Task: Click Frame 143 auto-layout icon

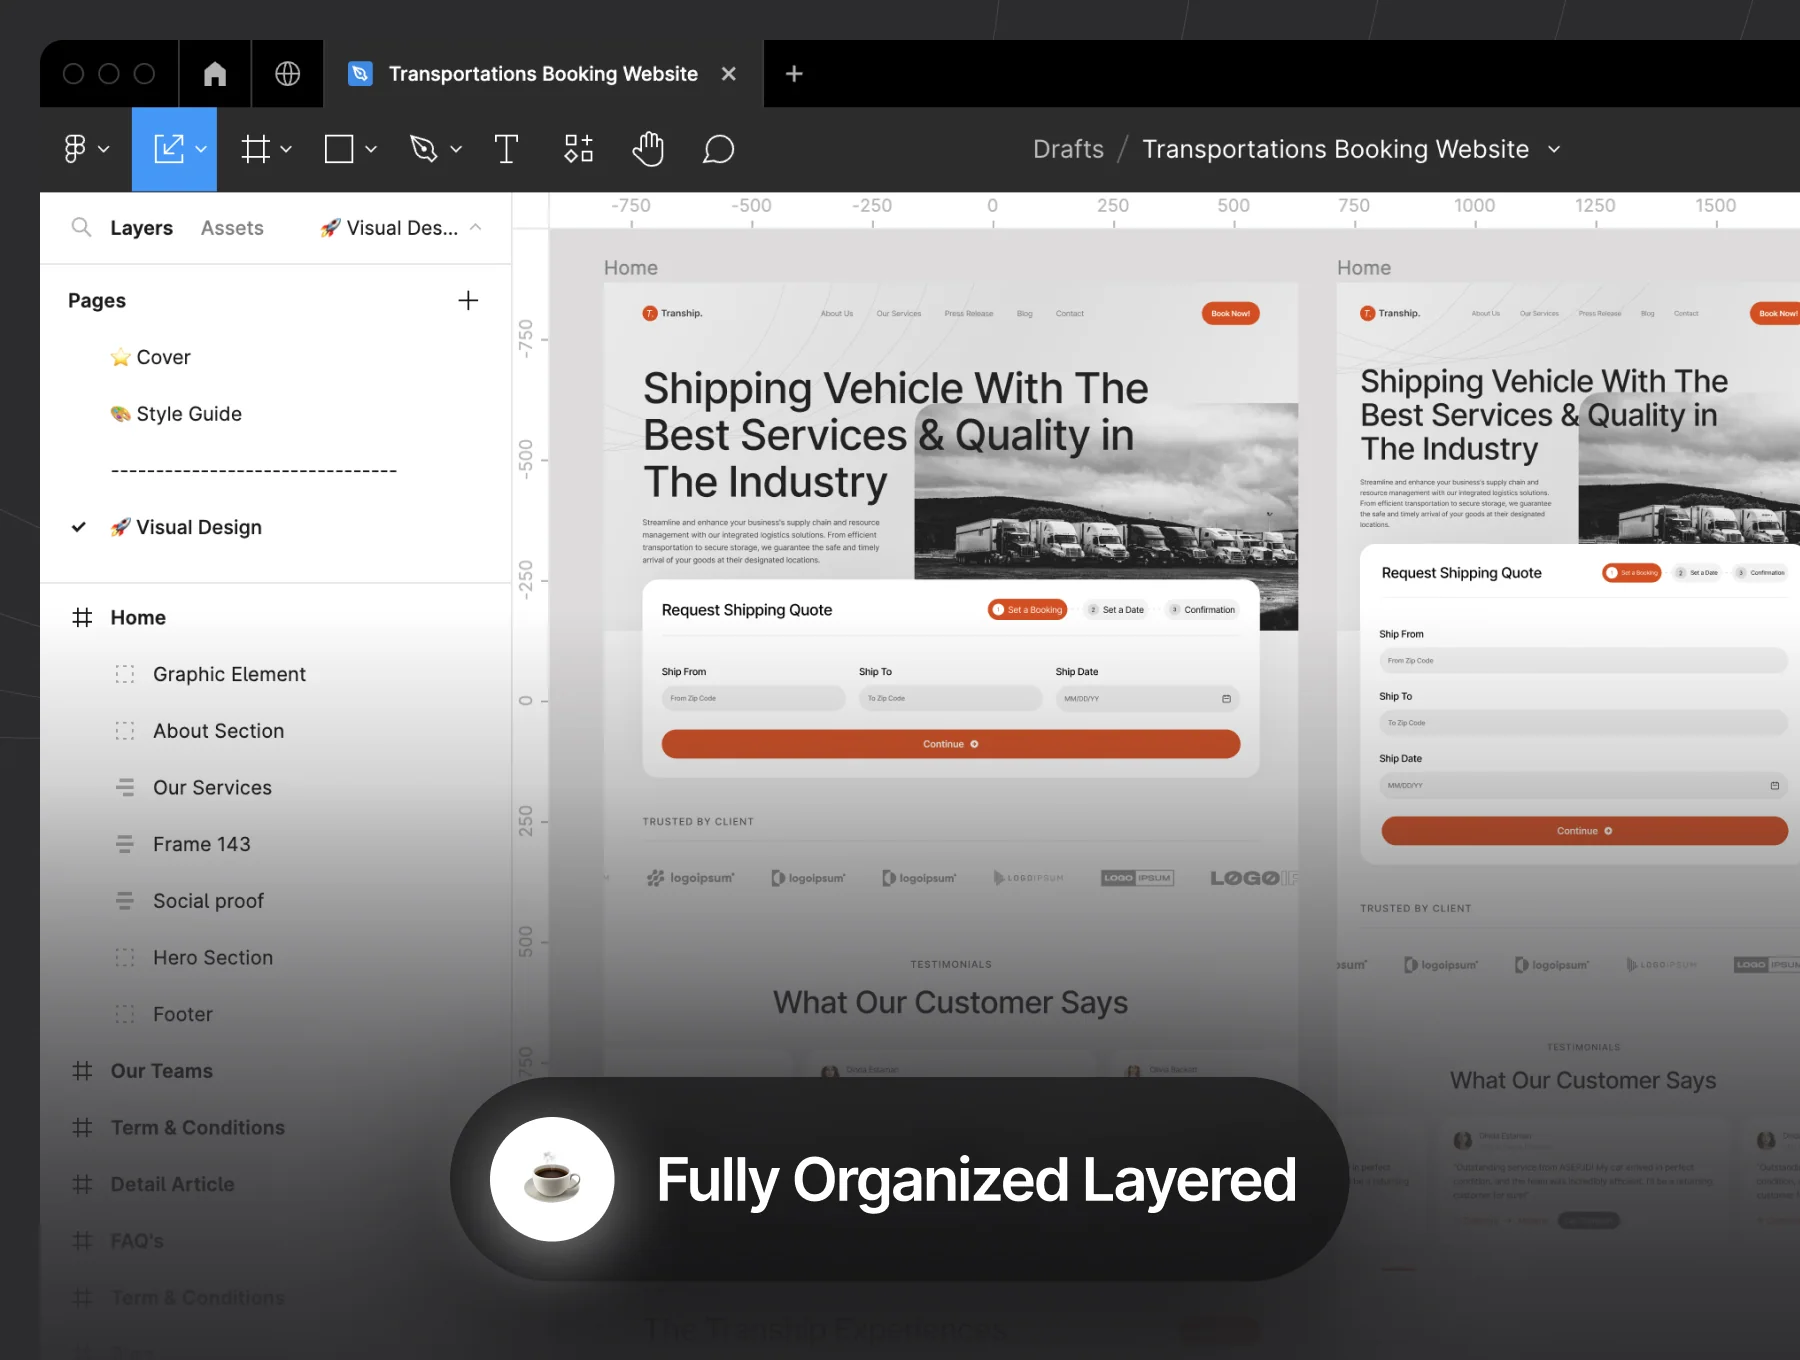Action: click(x=125, y=844)
